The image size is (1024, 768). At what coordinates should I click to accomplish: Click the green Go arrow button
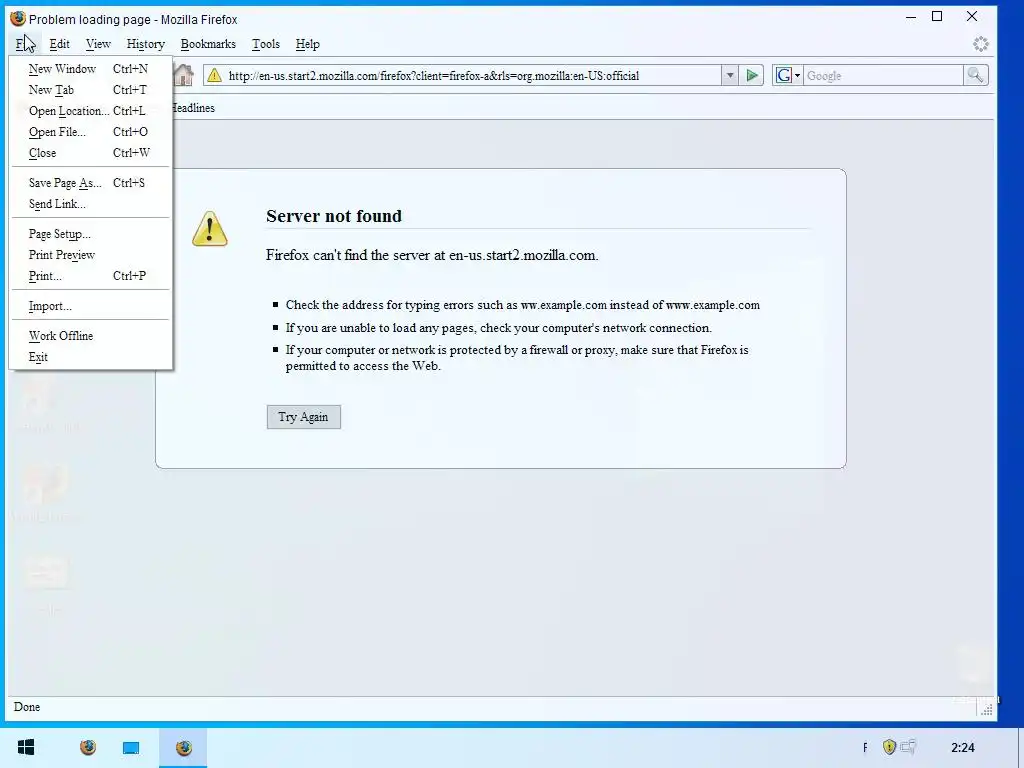point(752,76)
